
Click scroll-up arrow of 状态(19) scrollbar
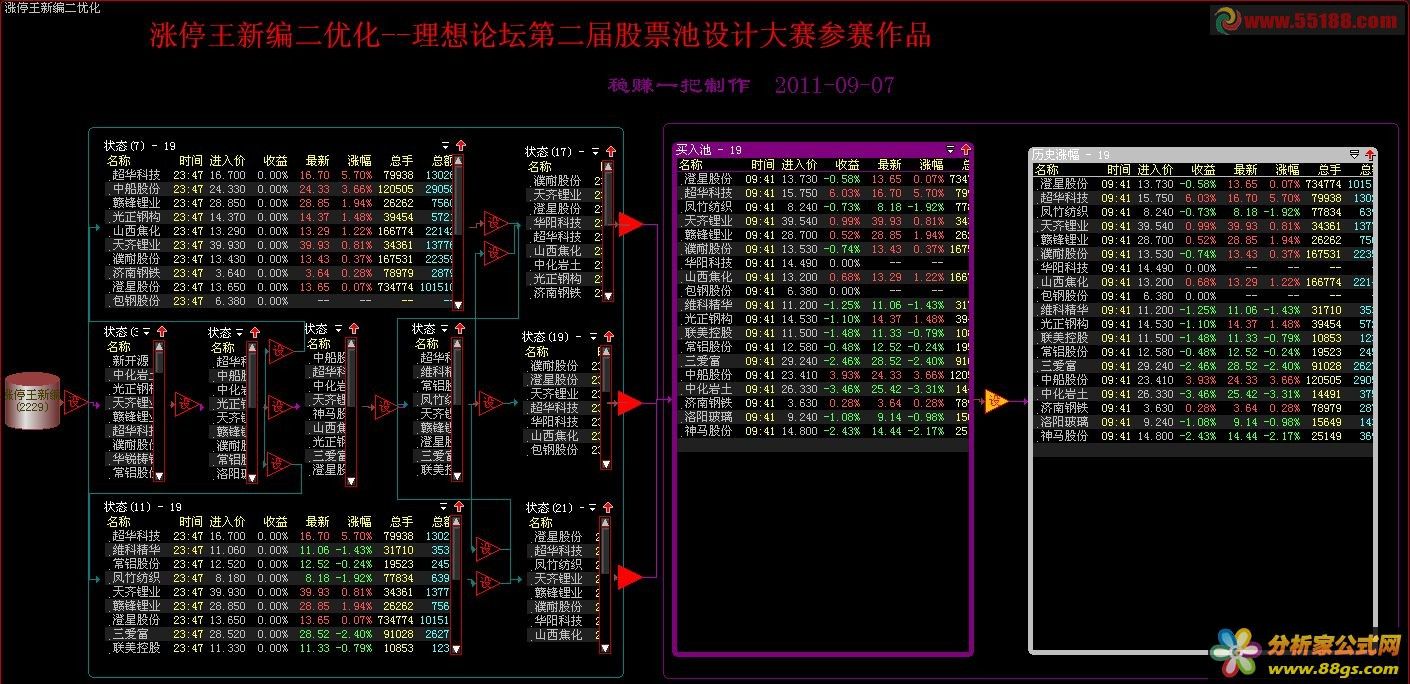605,352
